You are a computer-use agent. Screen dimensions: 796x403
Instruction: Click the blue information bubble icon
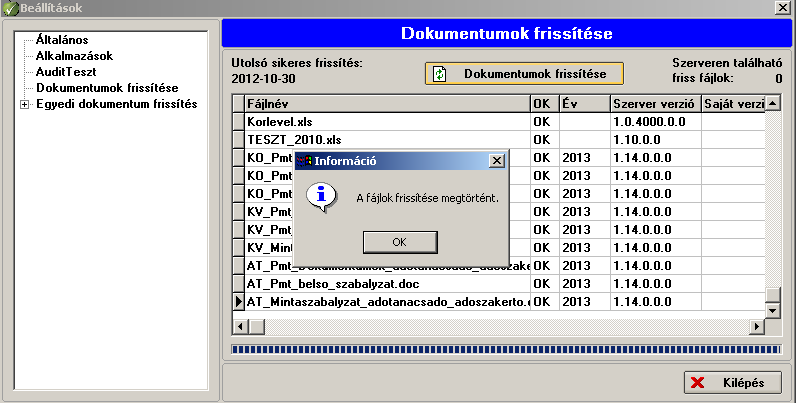click(322, 197)
